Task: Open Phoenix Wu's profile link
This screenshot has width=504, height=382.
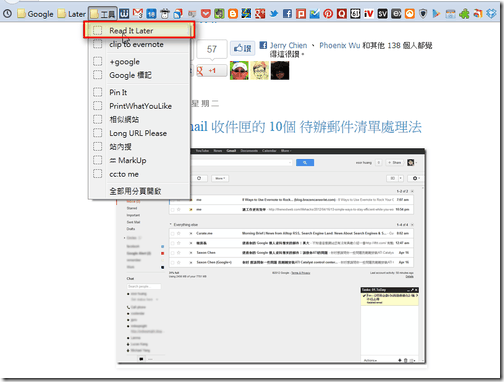Action: [340, 45]
